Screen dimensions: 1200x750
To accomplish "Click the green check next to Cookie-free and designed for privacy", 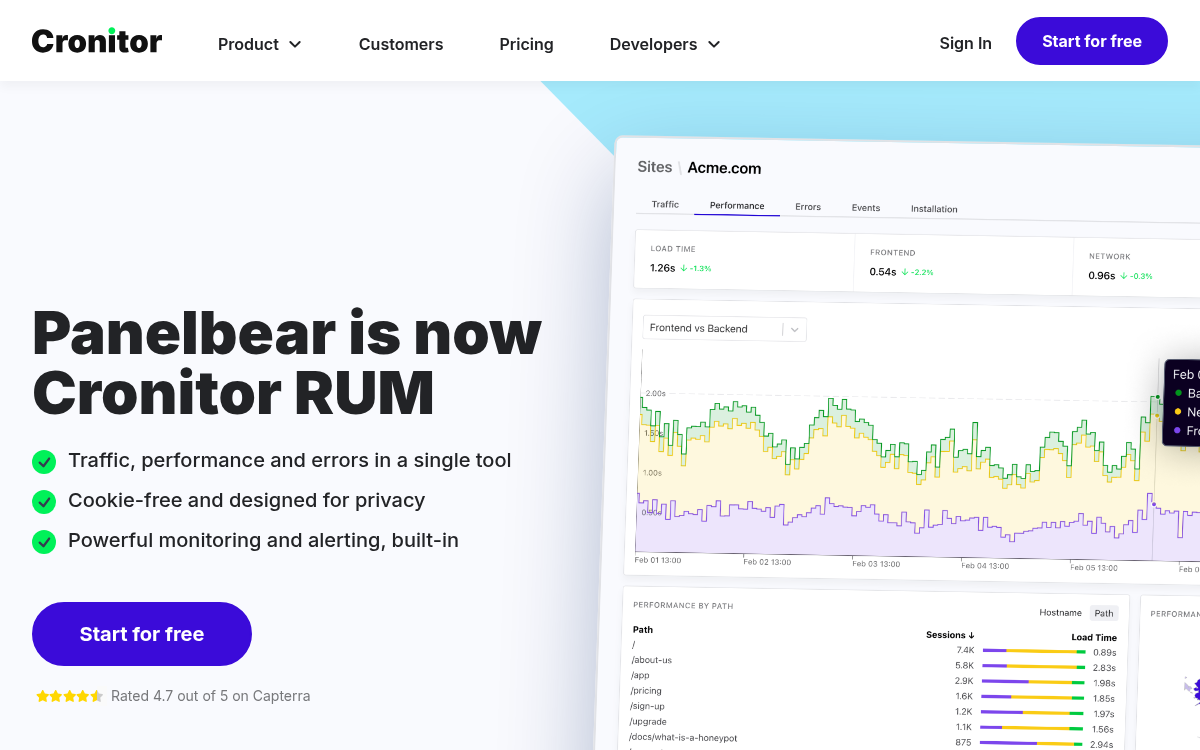I will pyautogui.click(x=44, y=501).
